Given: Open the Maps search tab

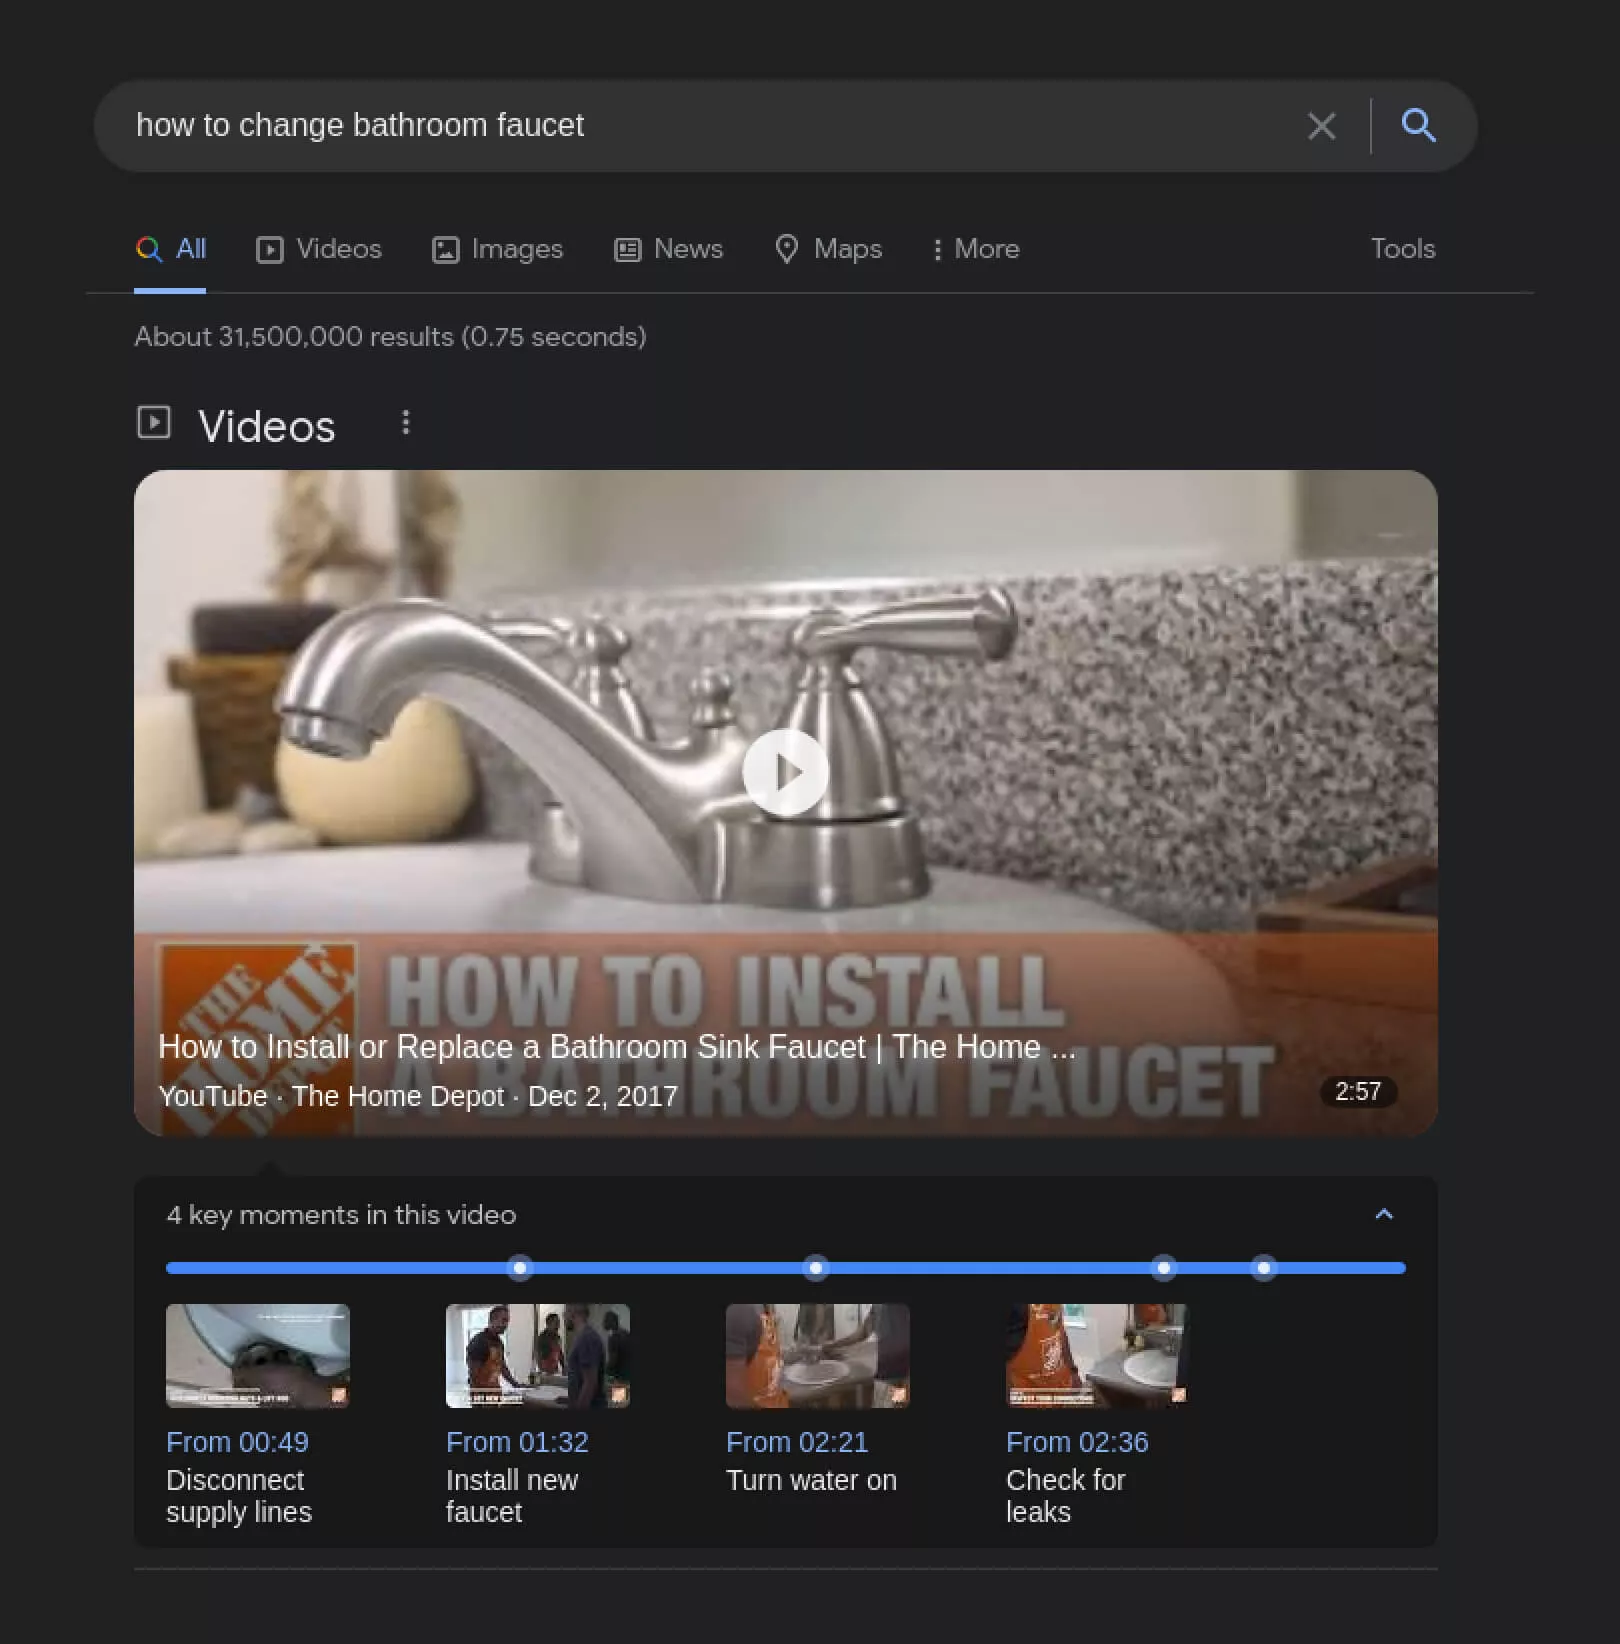Looking at the screenshot, I should coord(828,249).
